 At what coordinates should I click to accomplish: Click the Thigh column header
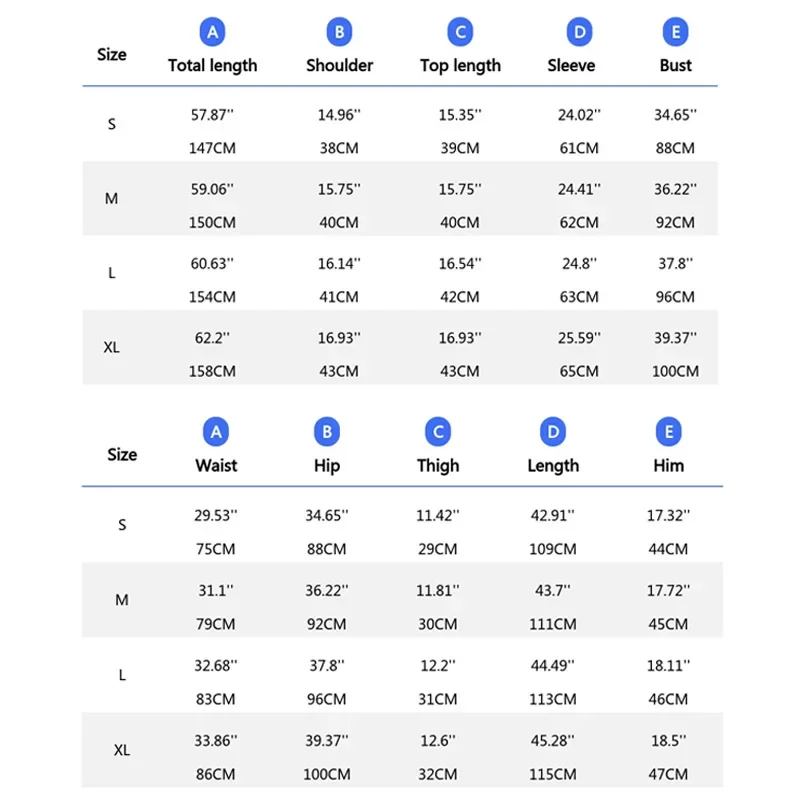coord(438,466)
